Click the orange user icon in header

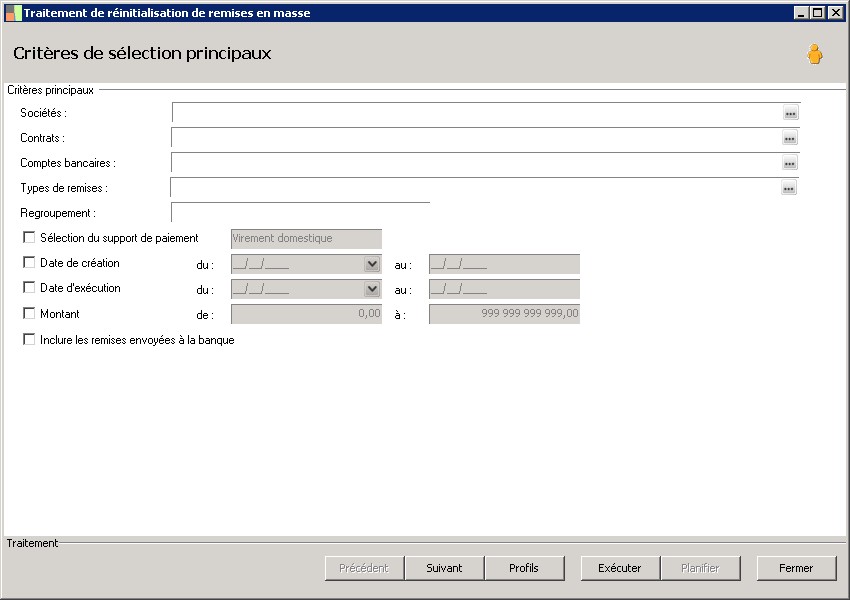815,55
